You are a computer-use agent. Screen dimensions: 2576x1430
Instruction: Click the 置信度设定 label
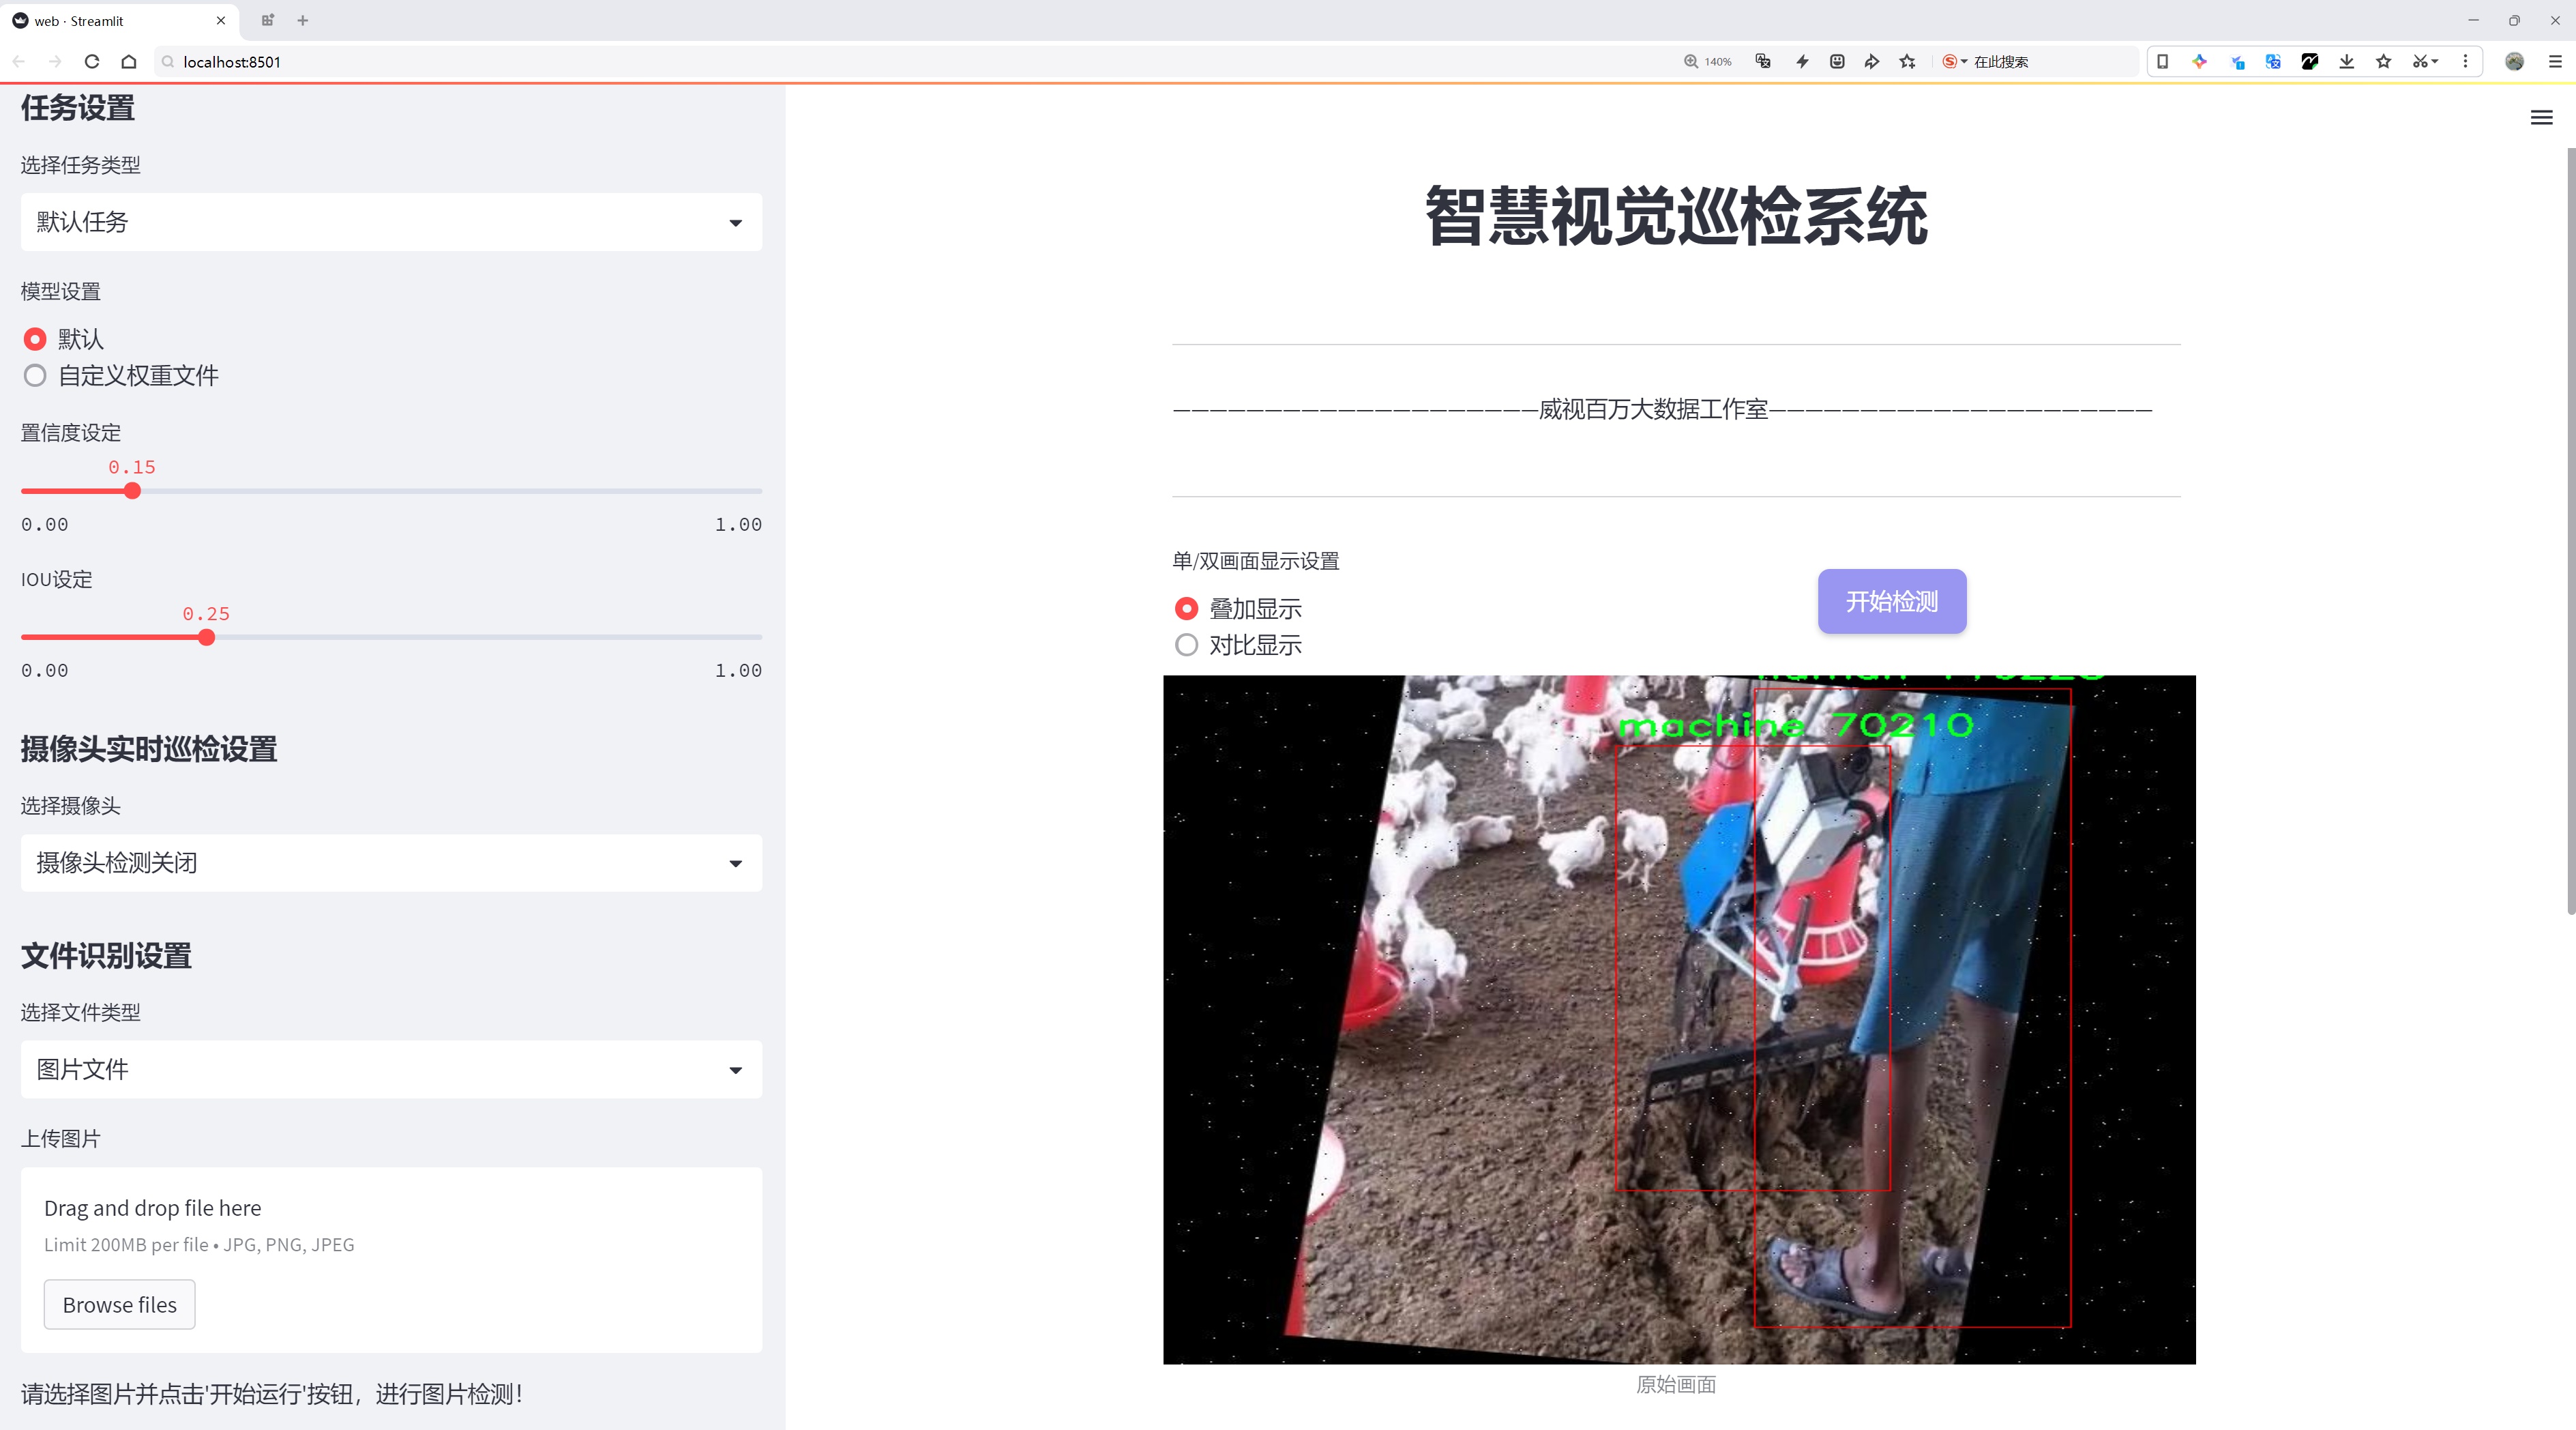(x=71, y=433)
